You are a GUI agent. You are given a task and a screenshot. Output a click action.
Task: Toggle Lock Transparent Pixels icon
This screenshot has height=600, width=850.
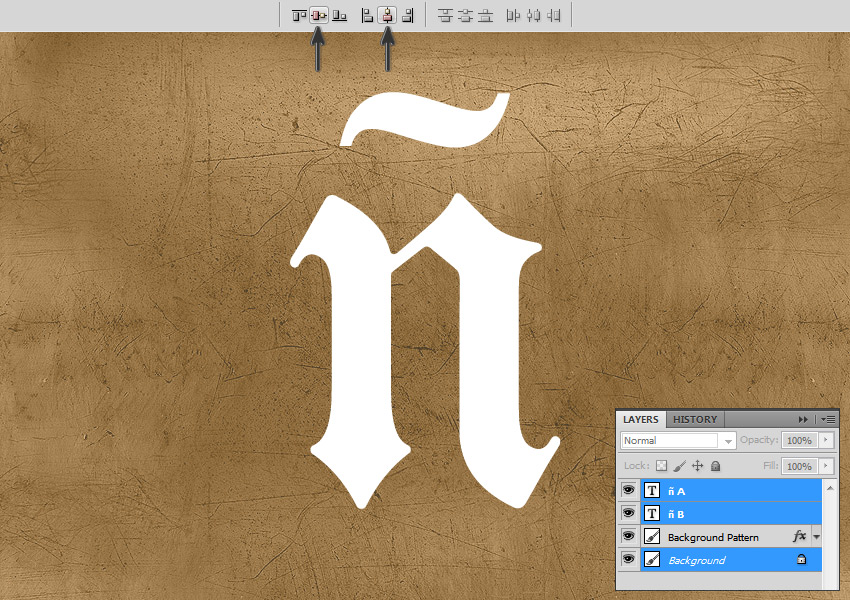click(x=661, y=466)
